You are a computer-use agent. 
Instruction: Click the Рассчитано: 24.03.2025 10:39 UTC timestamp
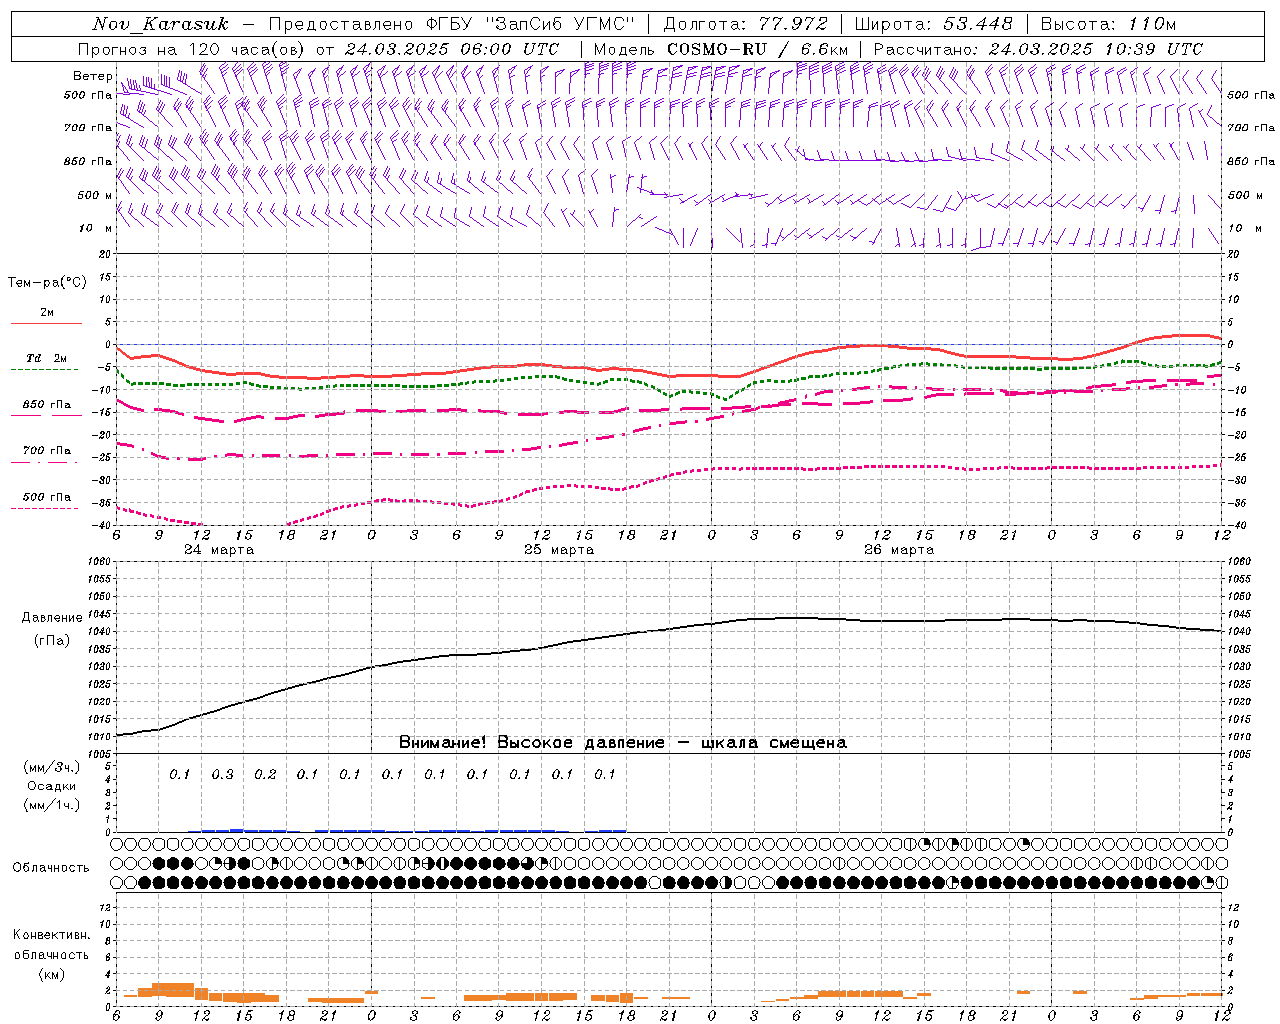click(1038, 49)
